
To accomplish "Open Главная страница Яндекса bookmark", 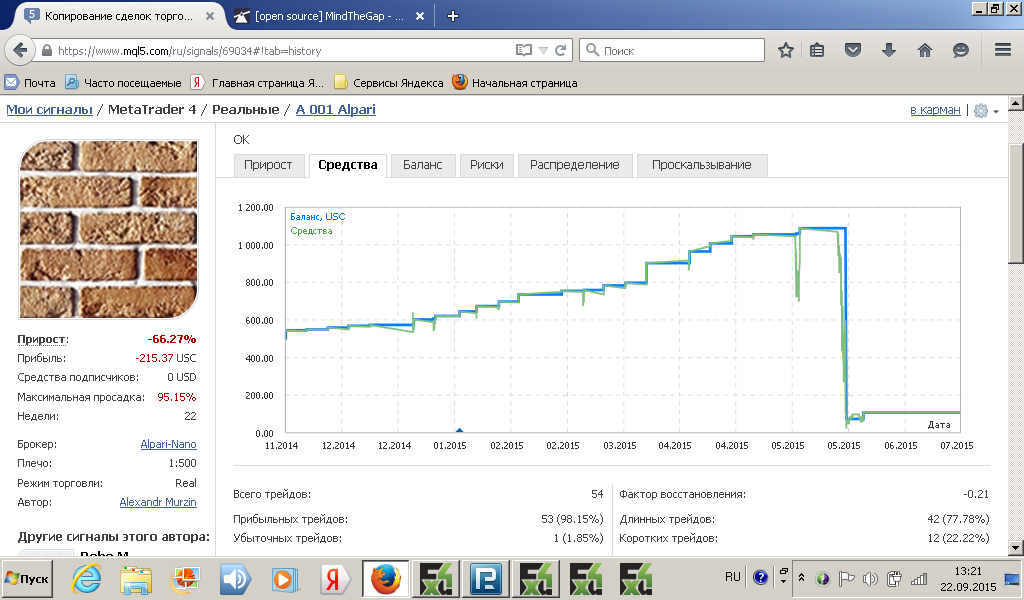I will click(257, 82).
